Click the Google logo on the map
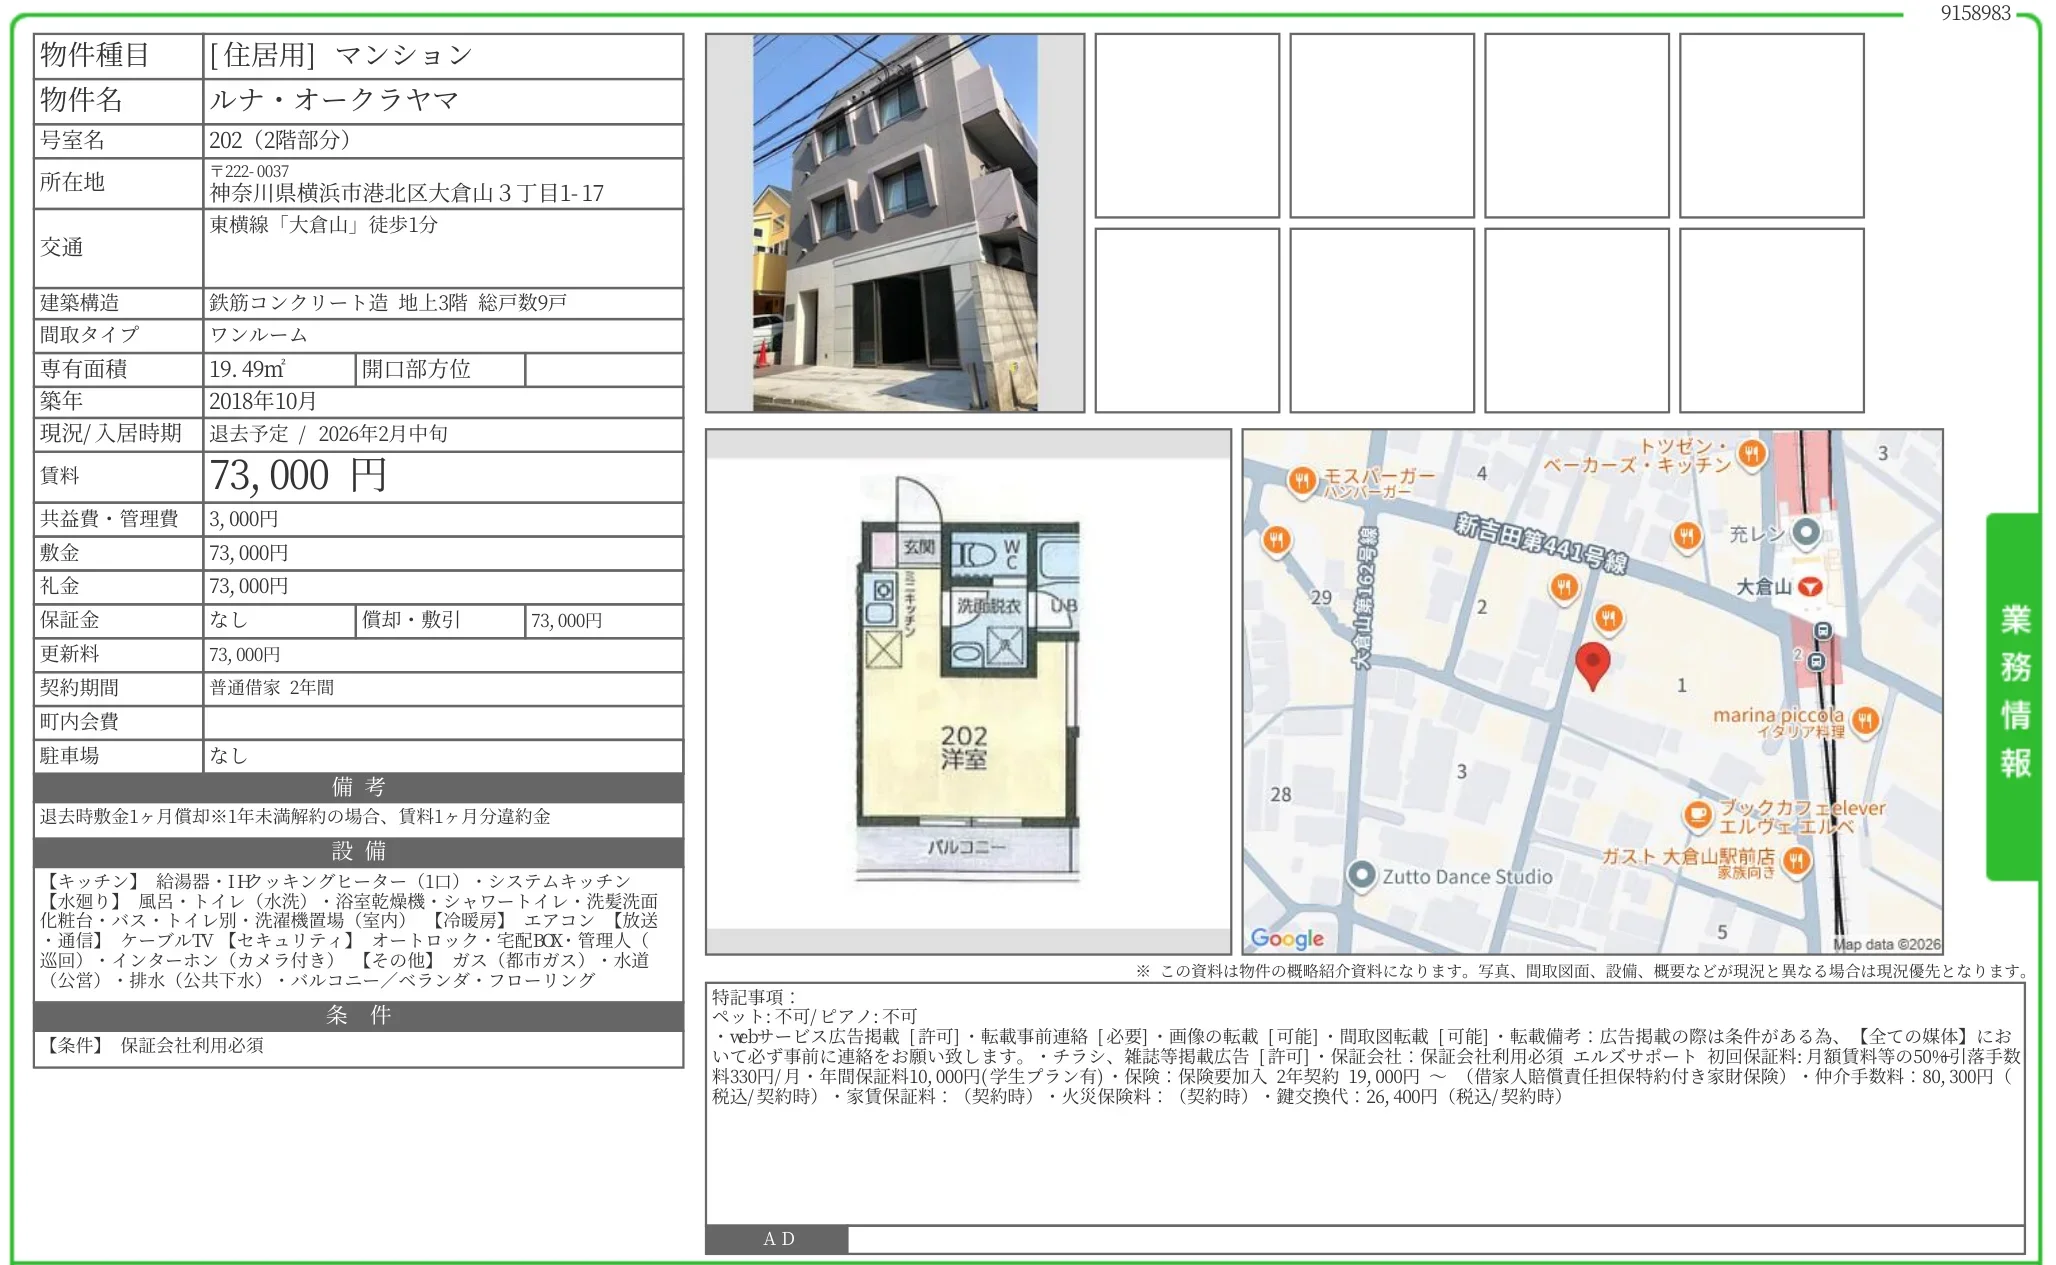The height and width of the screenshot is (1265, 2056). [x=1287, y=938]
